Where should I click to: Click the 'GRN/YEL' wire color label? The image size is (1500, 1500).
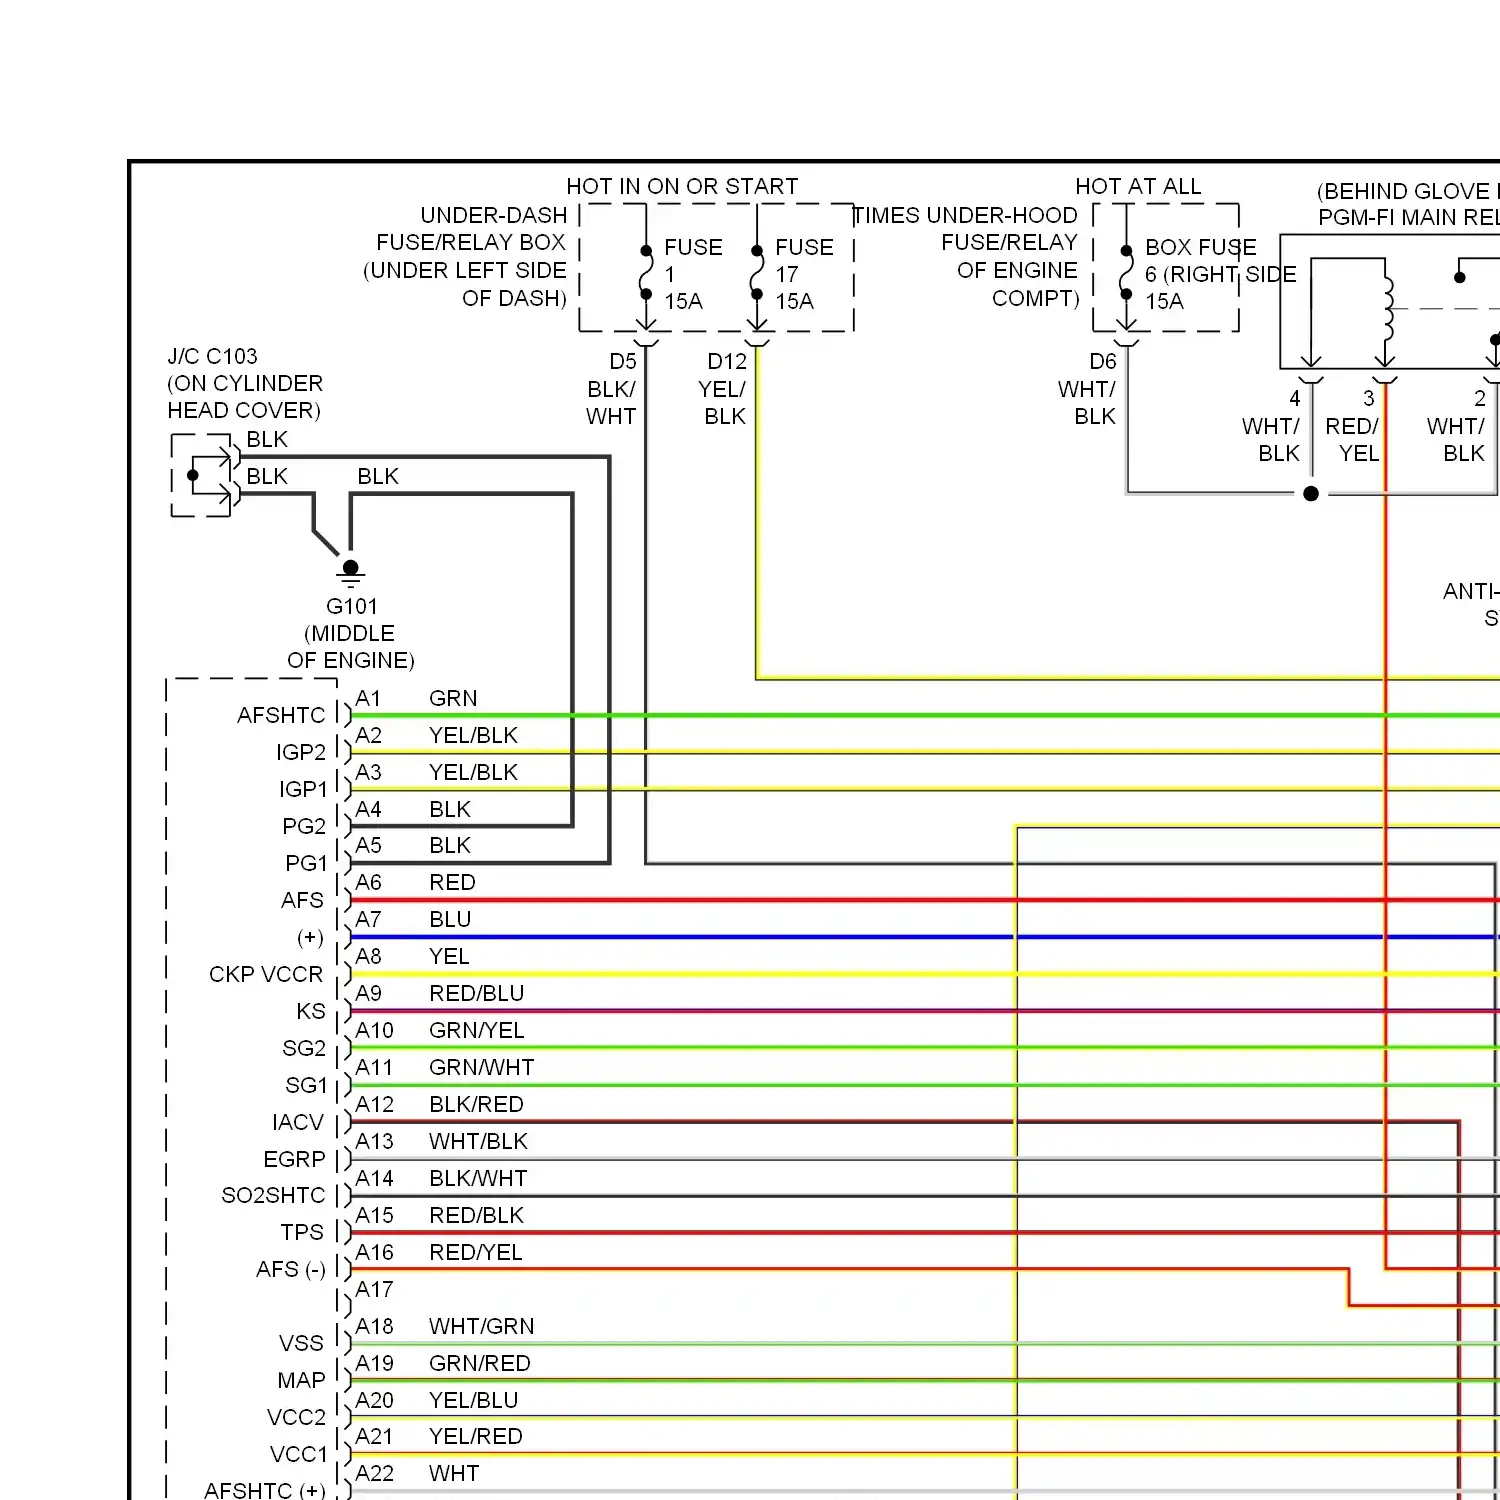point(476,1030)
